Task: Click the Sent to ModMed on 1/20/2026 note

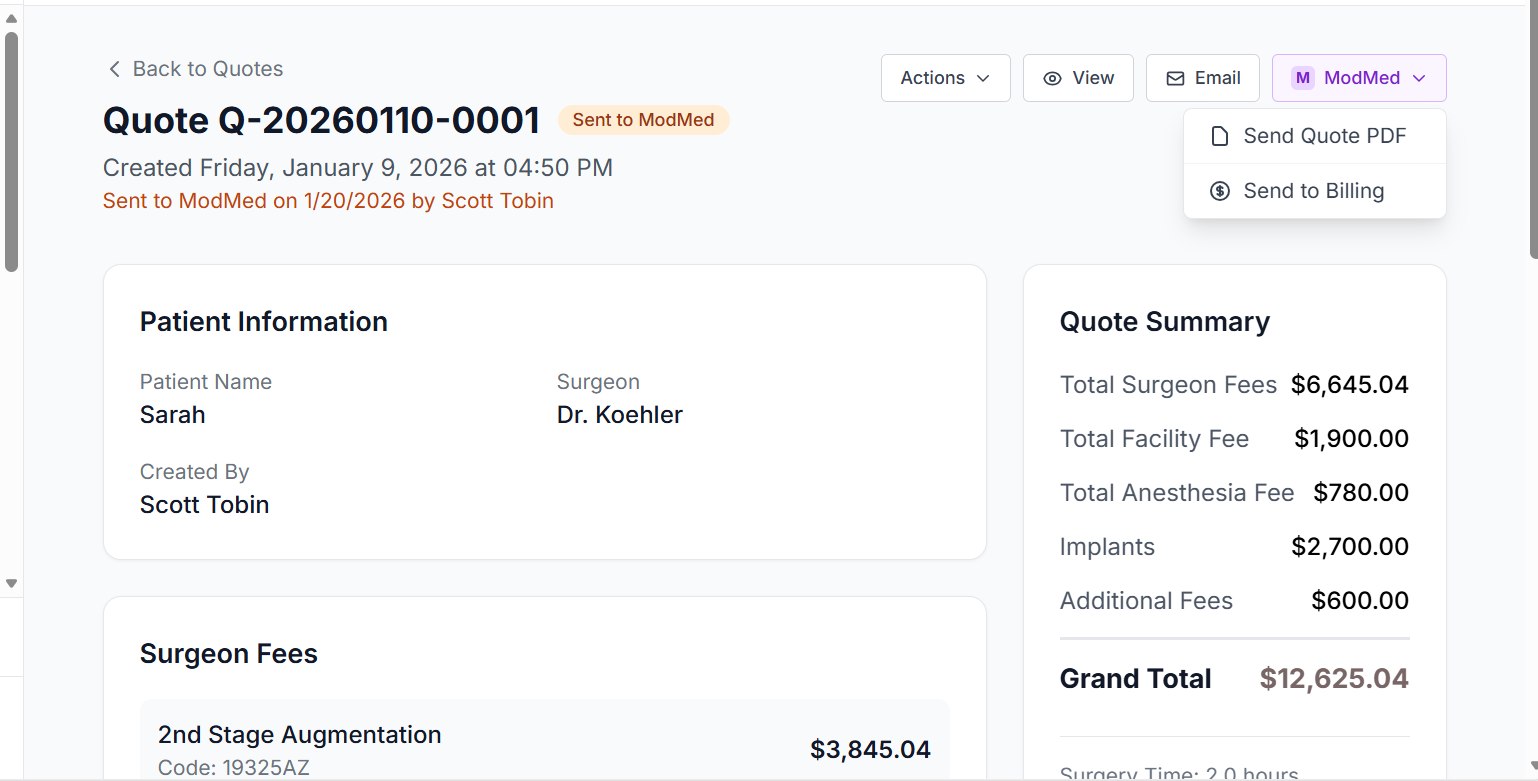Action: (x=328, y=201)
